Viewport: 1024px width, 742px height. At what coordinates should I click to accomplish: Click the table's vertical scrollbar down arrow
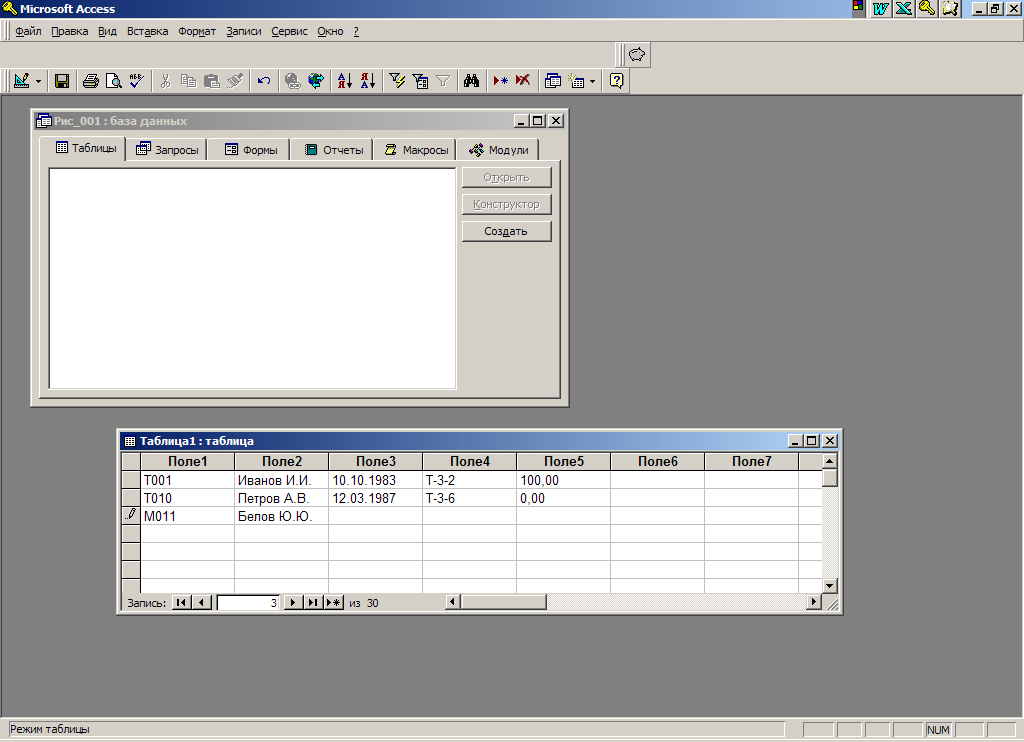tap(829, 586)
